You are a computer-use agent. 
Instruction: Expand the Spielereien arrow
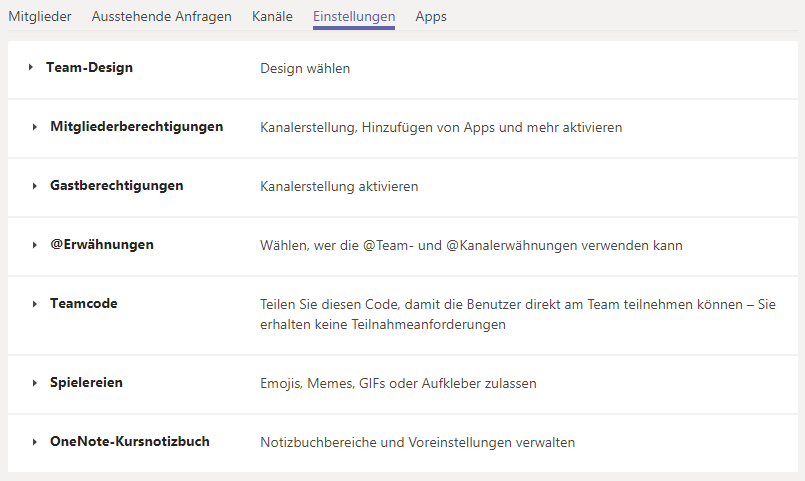click(x=34, y=383)
